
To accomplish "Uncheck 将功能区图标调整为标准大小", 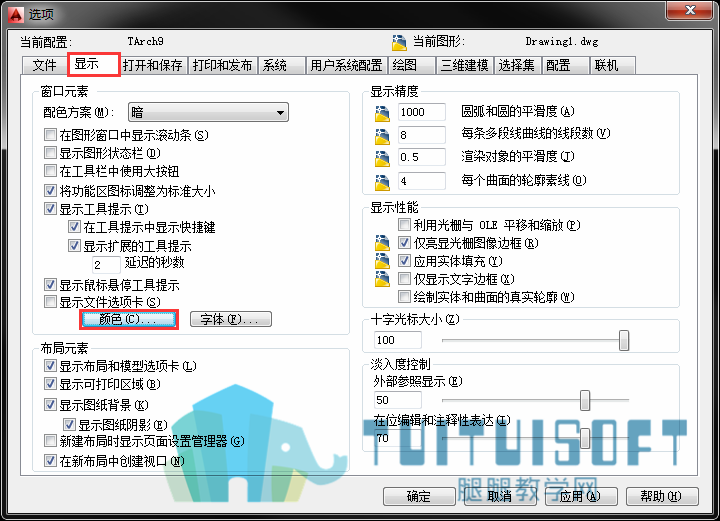I will pyautogui.click(x=50, y=190).
